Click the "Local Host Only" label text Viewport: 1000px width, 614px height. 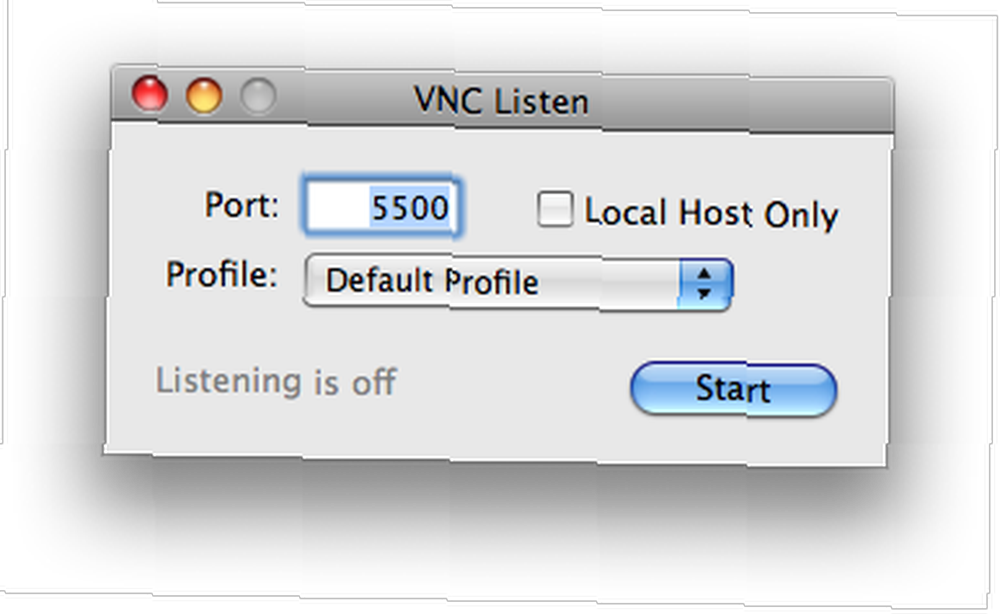(711, 212)
